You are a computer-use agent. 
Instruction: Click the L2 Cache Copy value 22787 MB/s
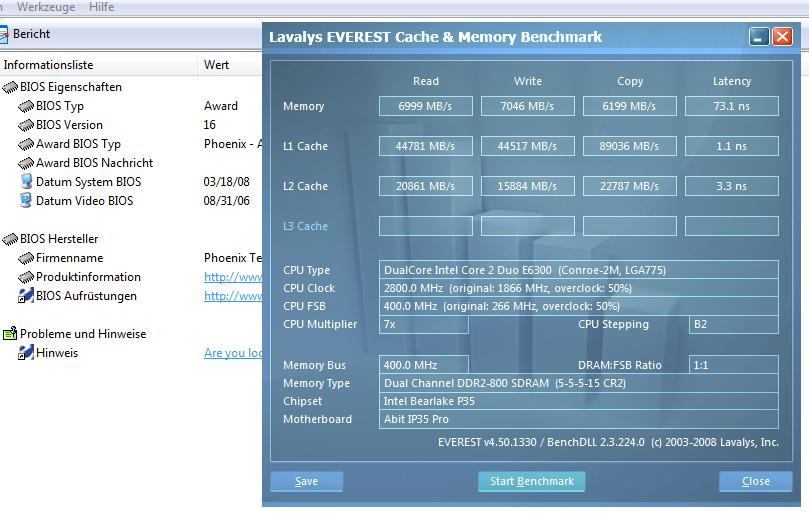point(629,186)
